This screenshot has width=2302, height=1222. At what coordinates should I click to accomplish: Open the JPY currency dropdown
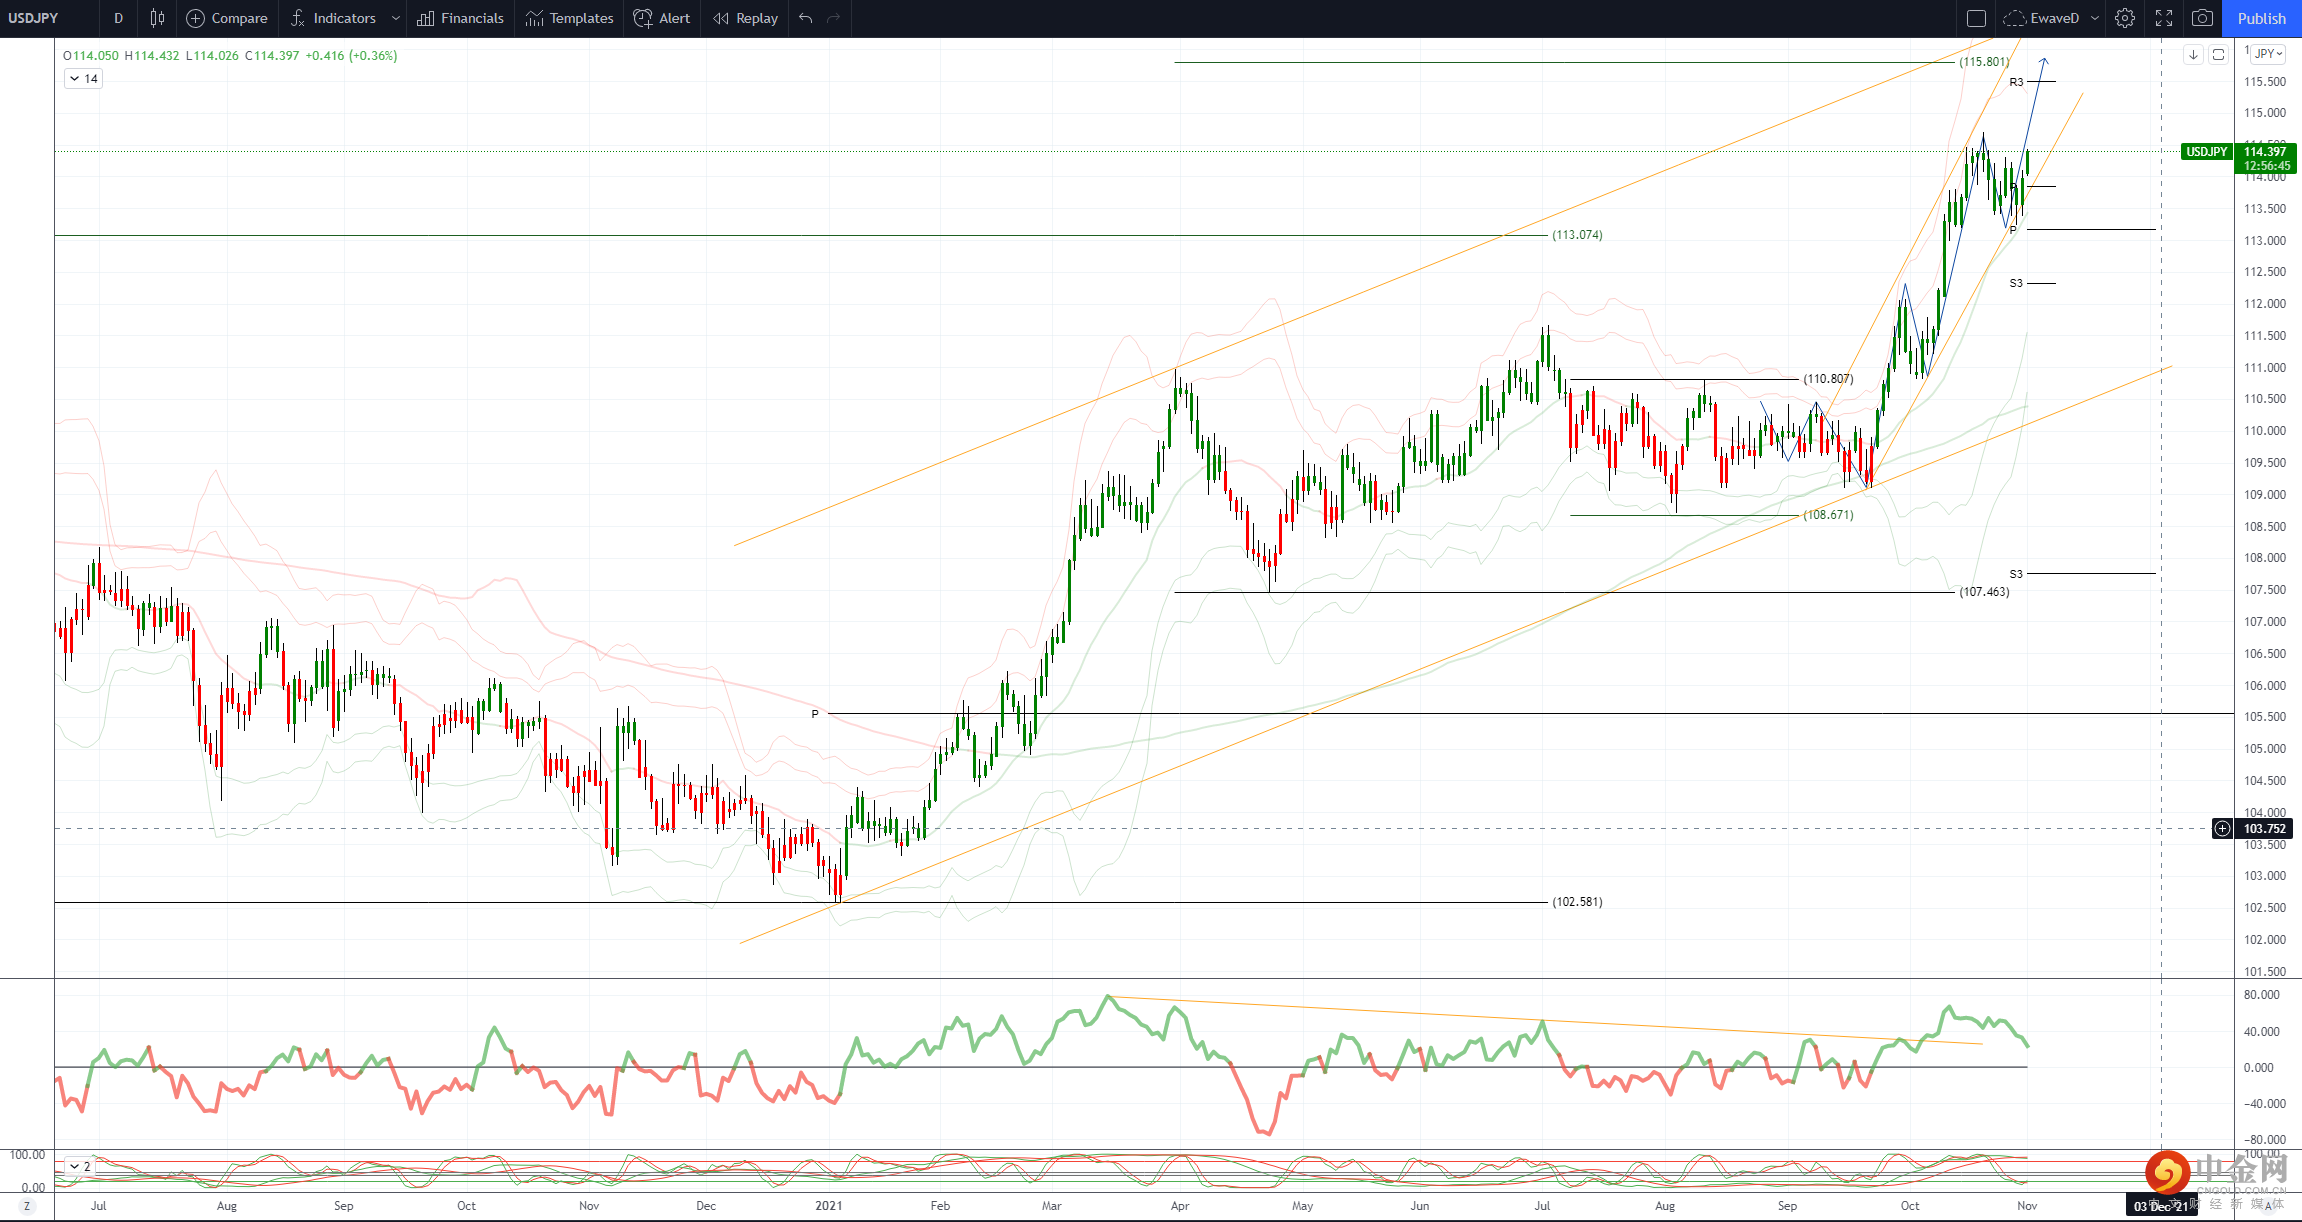[x=2269, y=54]
